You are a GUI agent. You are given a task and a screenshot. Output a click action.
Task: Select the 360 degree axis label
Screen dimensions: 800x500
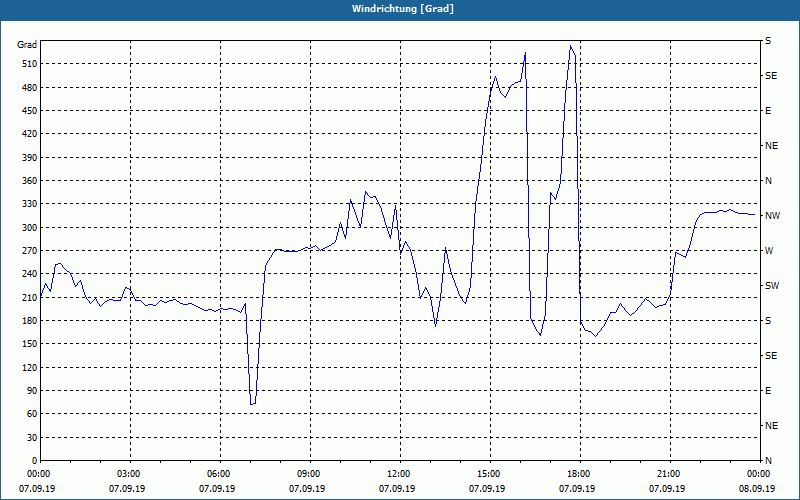(x=29, y=181)
